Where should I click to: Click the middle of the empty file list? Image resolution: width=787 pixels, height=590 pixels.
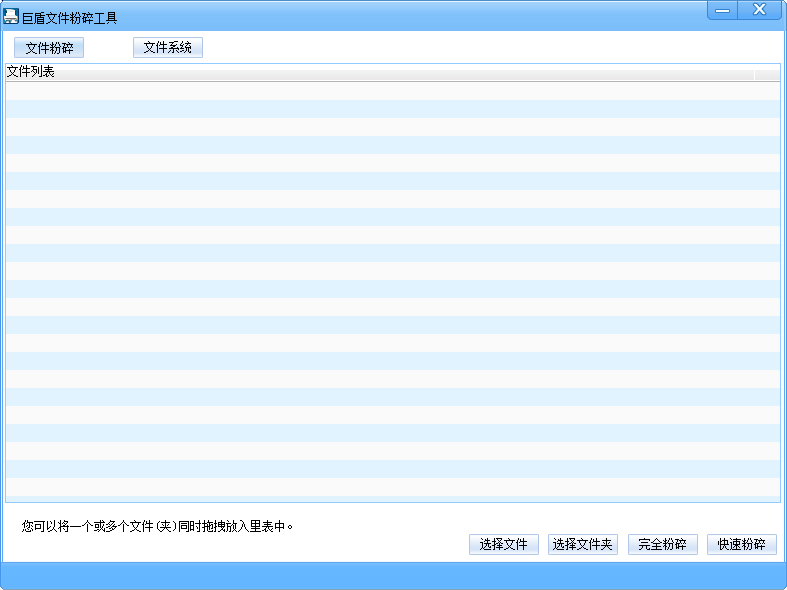(392, 290)
